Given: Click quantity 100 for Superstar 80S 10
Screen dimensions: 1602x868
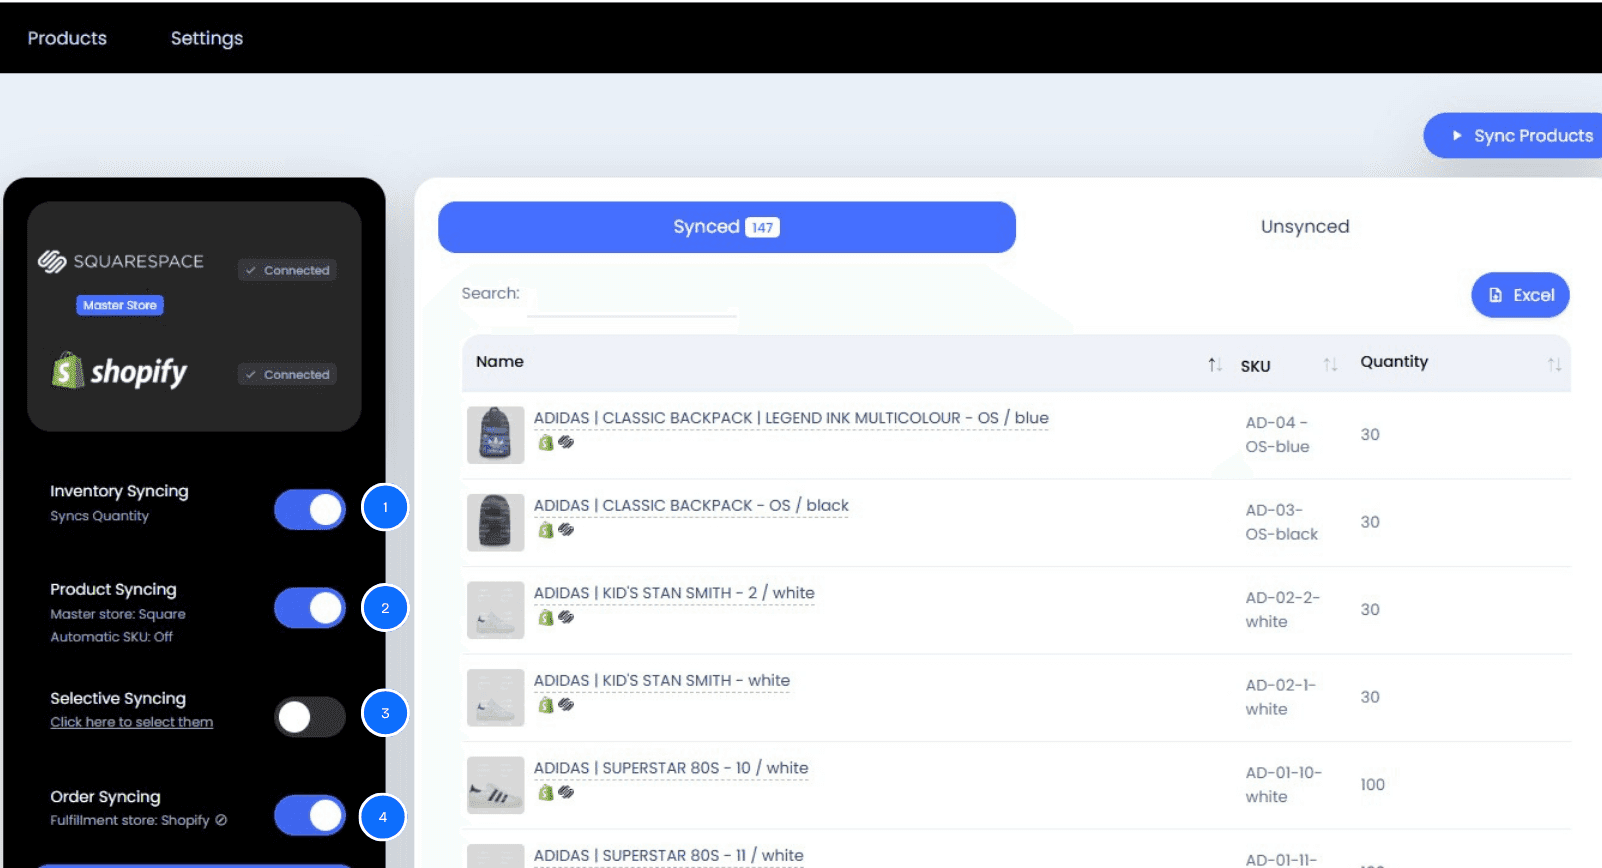Looking at the screenshot, I should [x=1372, y=785].
